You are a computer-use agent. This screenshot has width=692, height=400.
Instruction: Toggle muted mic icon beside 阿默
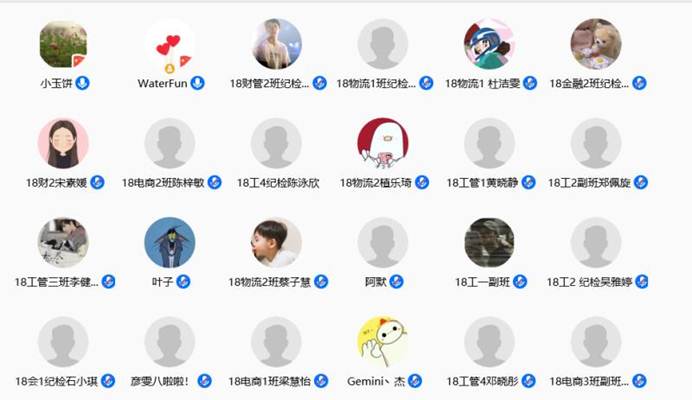click(x=396, y=282)
